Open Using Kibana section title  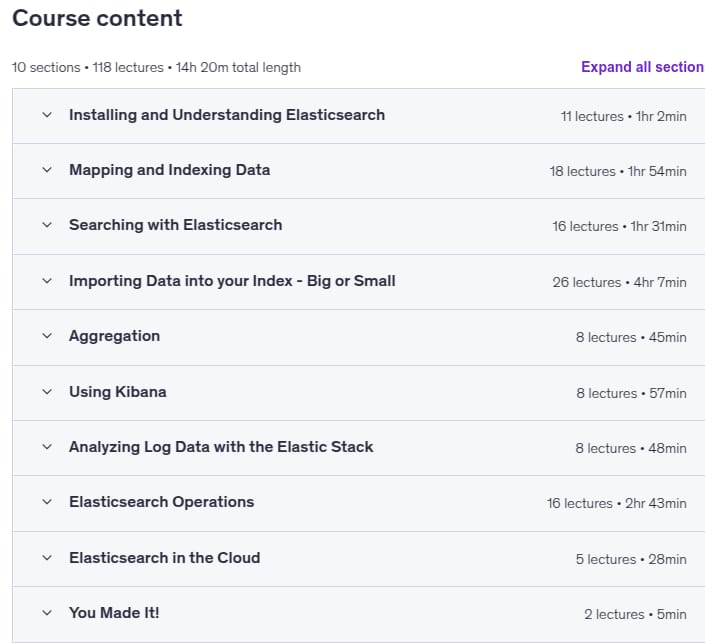(117, 392)
